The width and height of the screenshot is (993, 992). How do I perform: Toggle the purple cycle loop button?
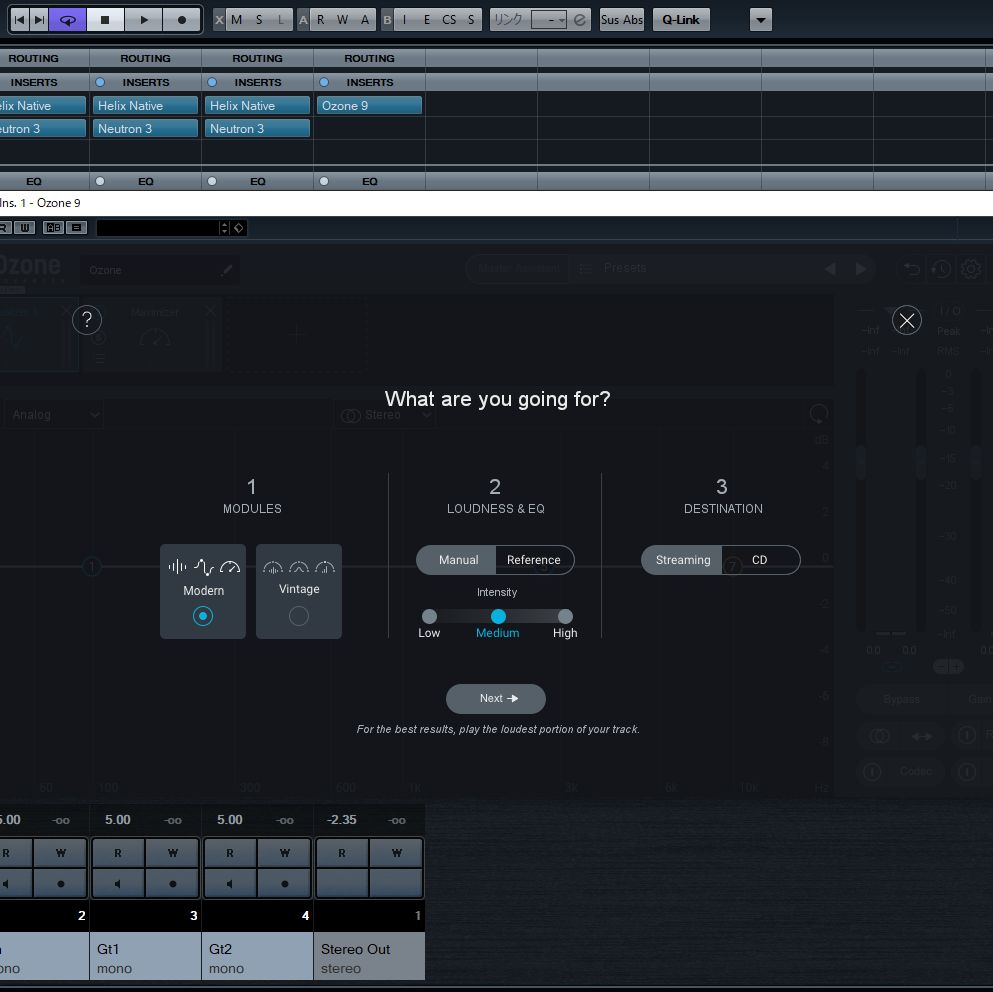[67, 20]
